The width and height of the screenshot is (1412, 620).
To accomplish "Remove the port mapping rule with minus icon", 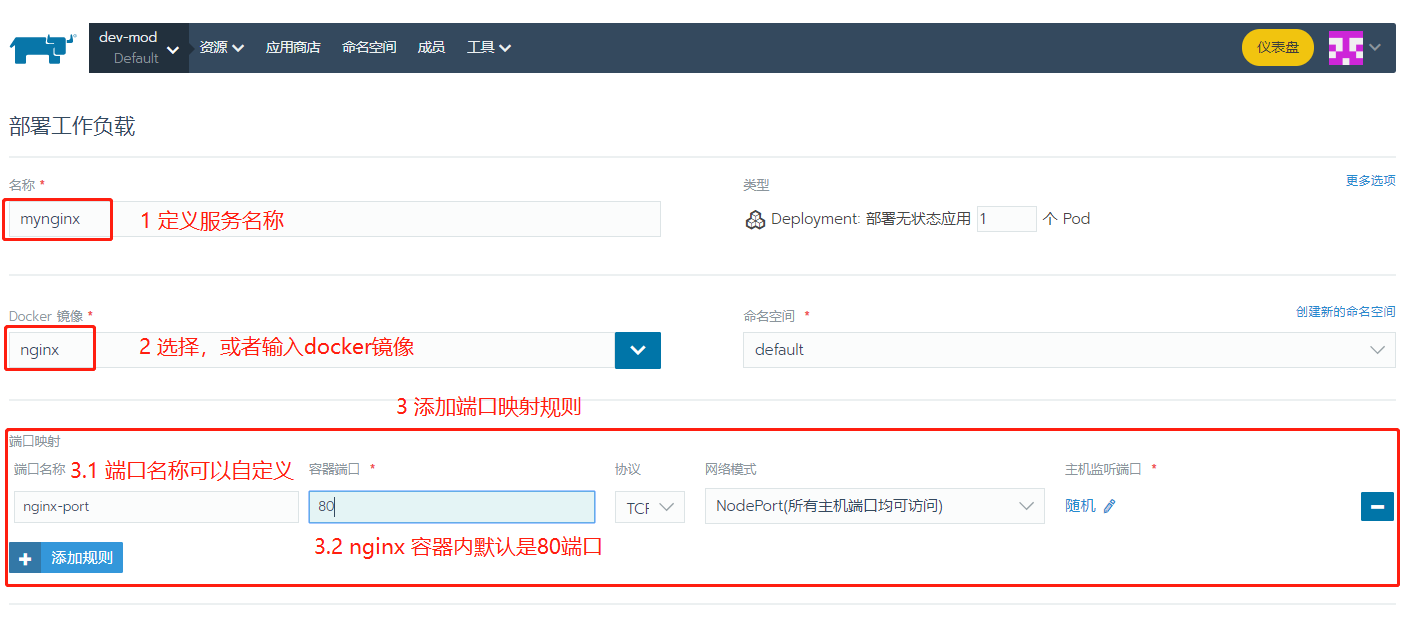I will click(1377, 506).
